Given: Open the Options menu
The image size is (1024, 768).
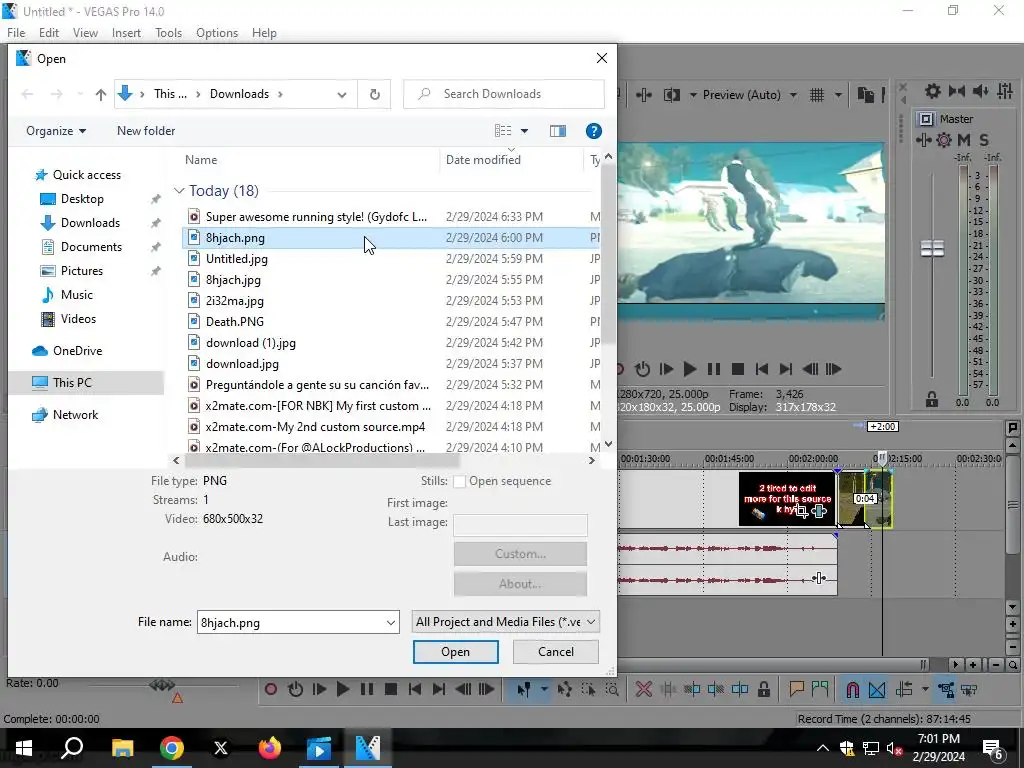Looking at the screenshot, I should 217,33.
